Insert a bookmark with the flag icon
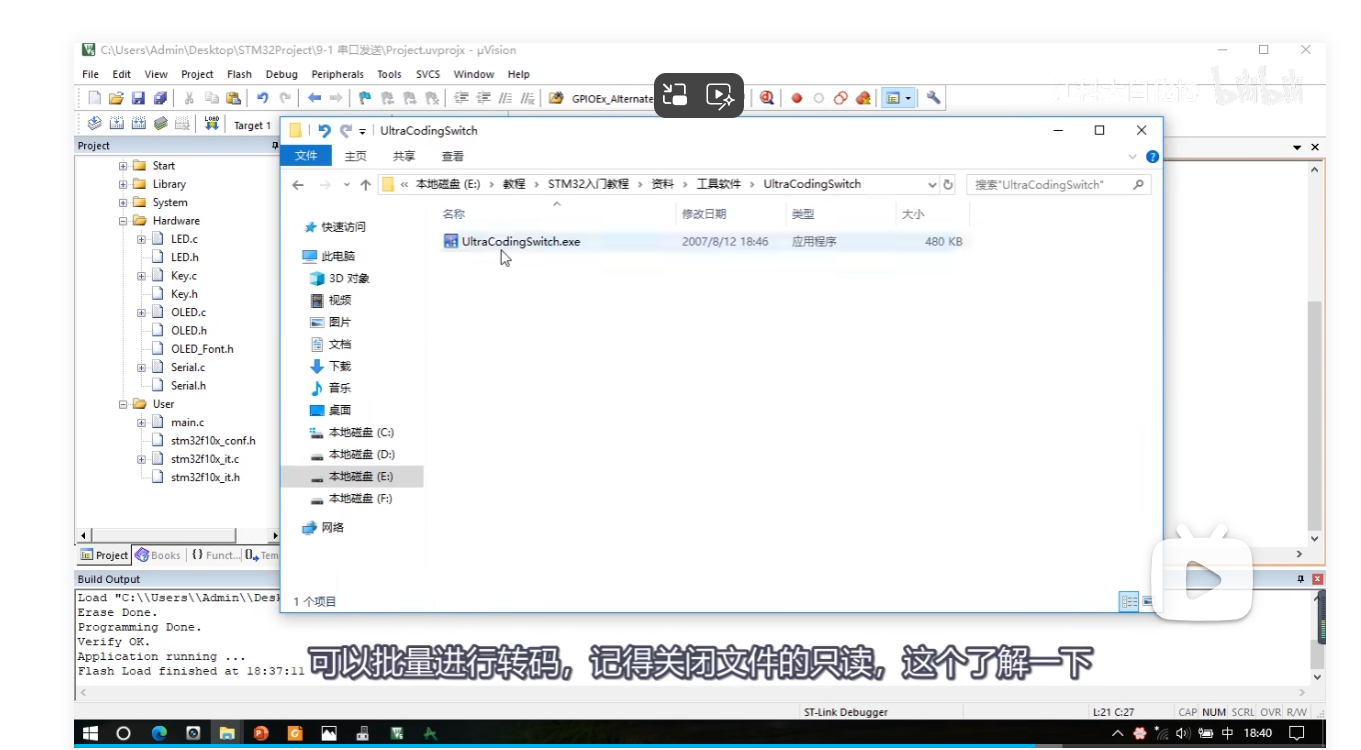 click(x=365, y=98)
